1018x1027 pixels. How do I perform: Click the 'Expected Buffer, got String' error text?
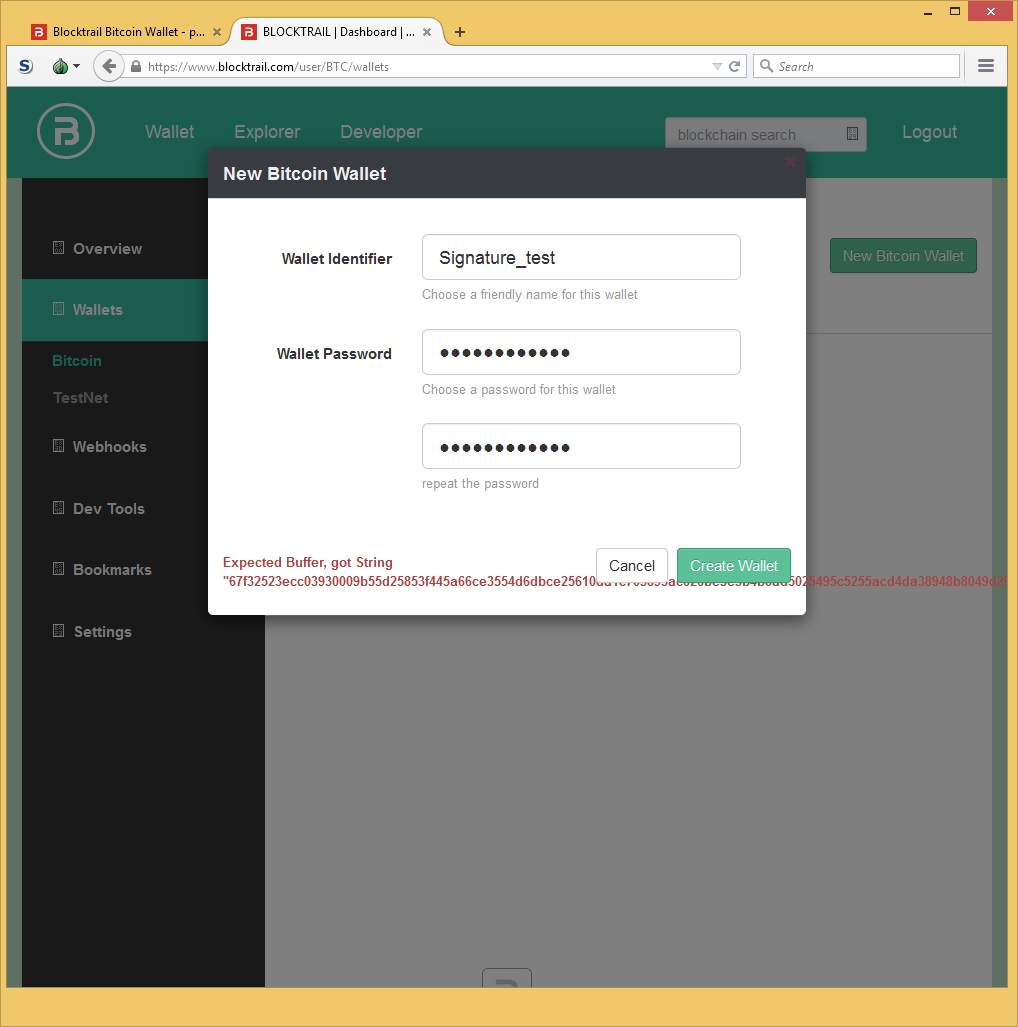tap(308, 563)
